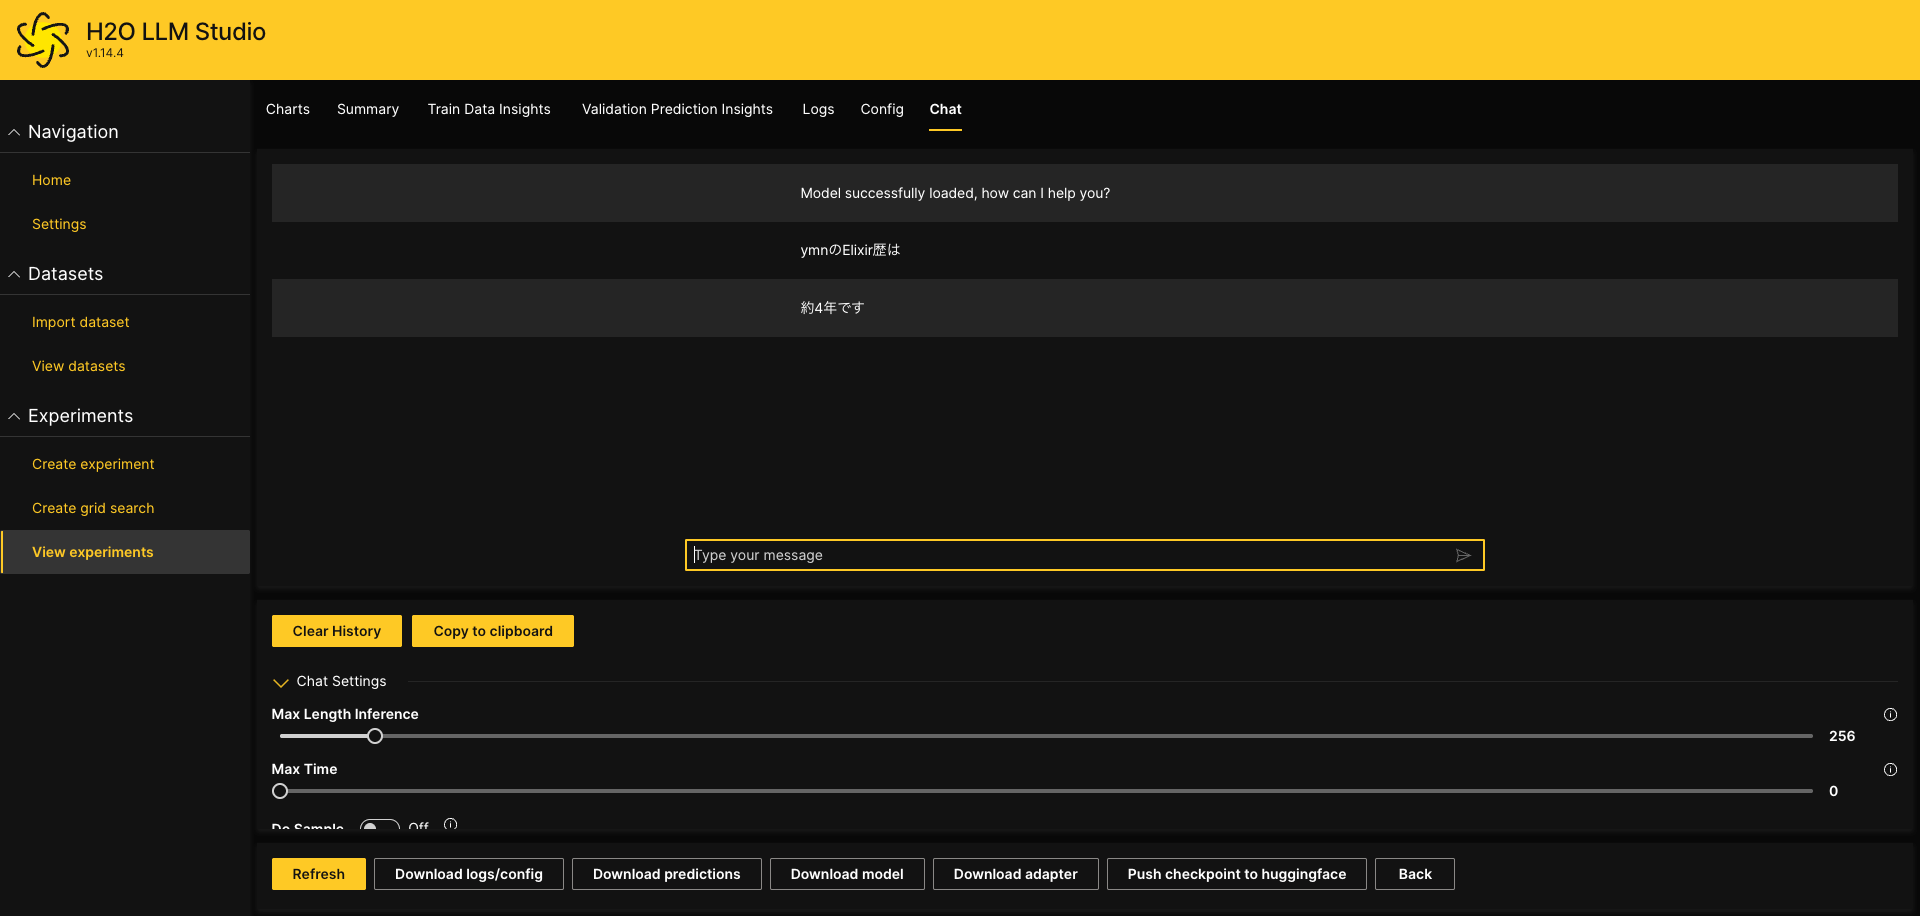Collapse the Navigation section
Image resolution: width=1920 pixels, height=916 pixels.
14,132
